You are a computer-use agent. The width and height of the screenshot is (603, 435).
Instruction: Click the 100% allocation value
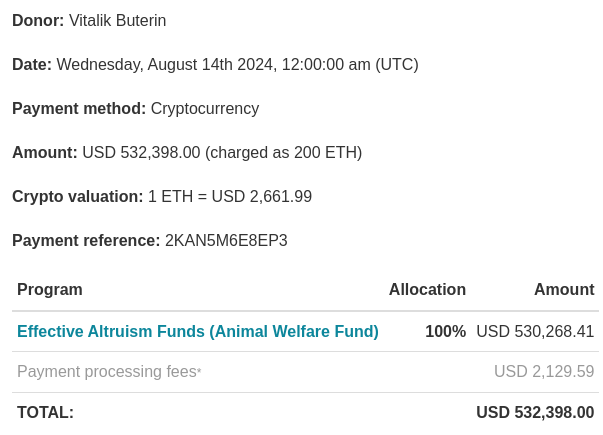445,332
